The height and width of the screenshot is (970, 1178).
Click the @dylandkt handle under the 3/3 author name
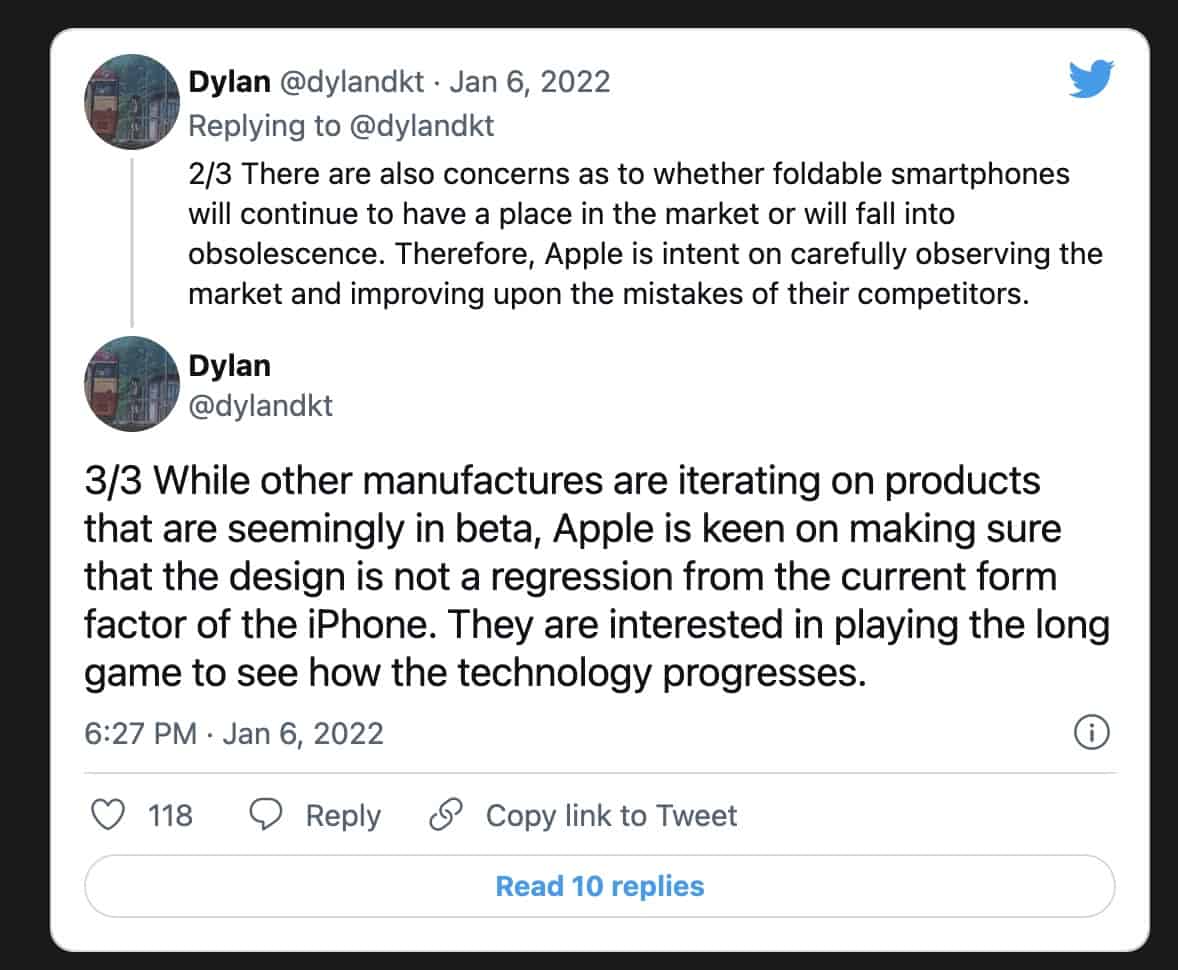(260, 405)
